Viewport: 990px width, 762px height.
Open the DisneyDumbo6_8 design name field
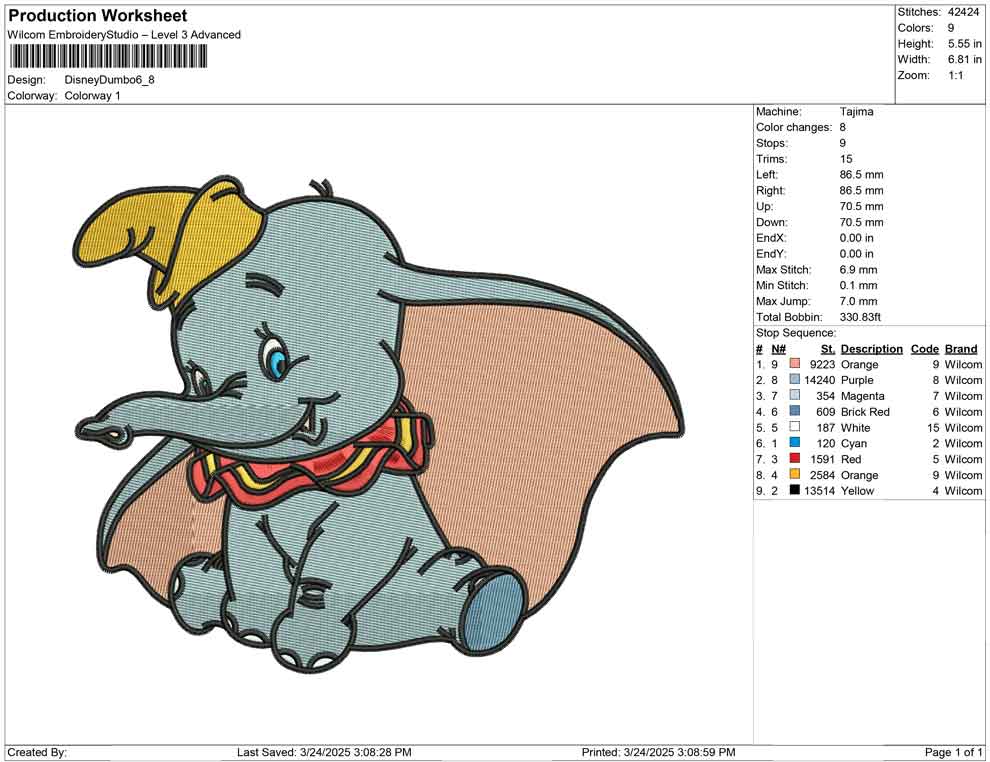[110, 80]
